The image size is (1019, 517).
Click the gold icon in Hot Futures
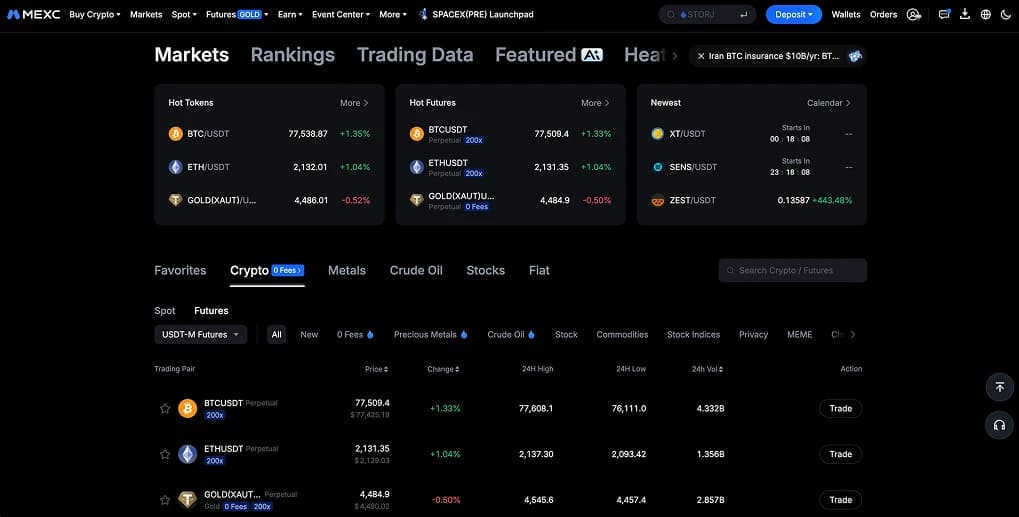pyautogui.click(x=417, y=200)
